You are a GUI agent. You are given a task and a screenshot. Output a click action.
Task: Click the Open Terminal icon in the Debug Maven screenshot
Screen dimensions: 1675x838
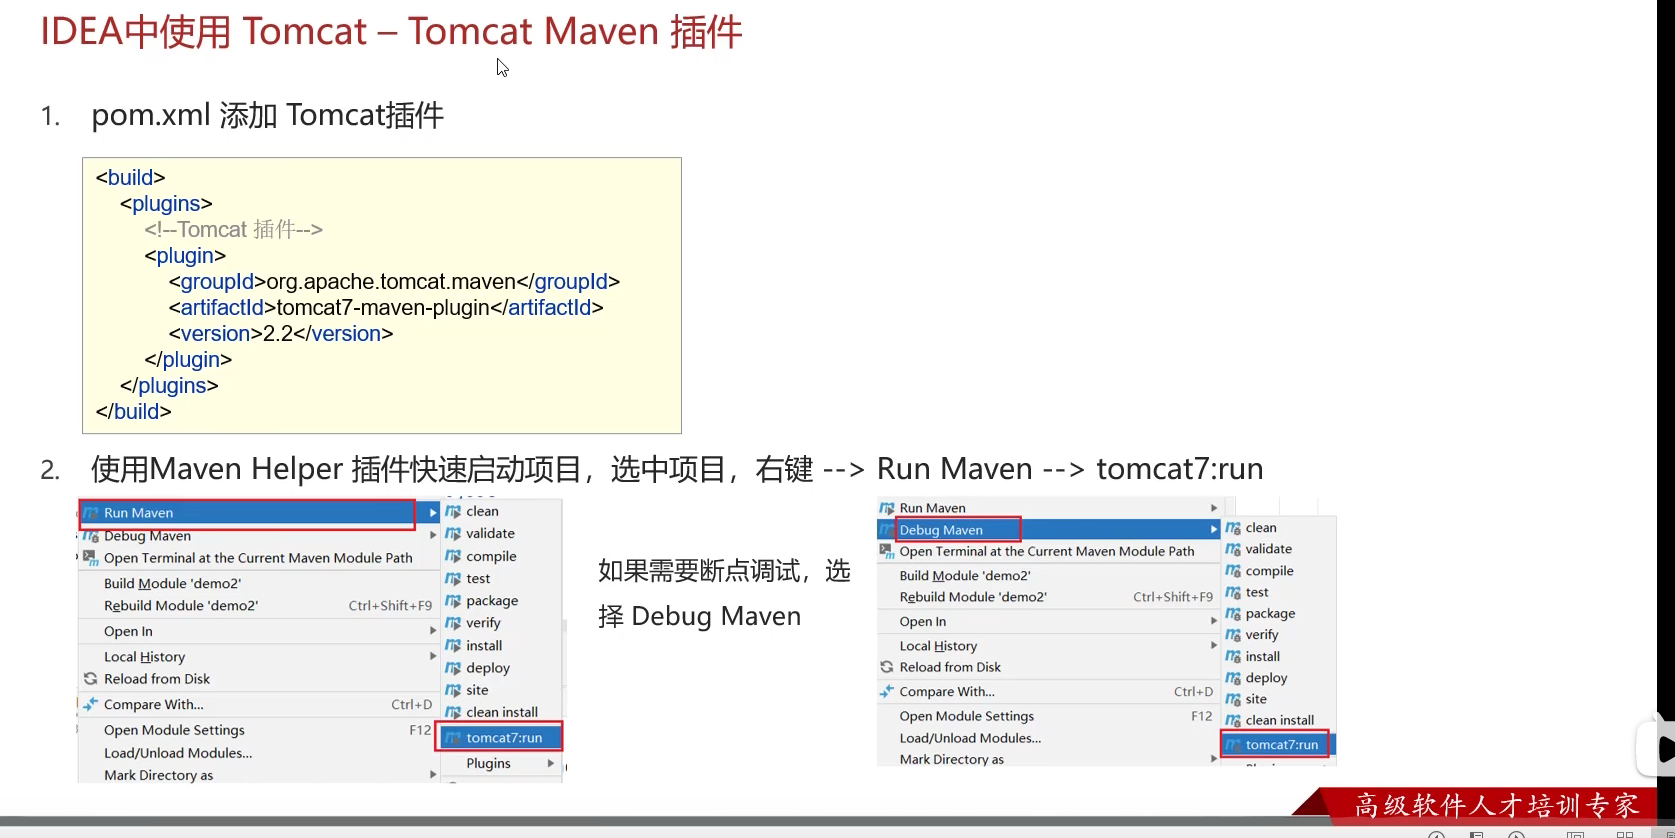(x=887, y=551)
